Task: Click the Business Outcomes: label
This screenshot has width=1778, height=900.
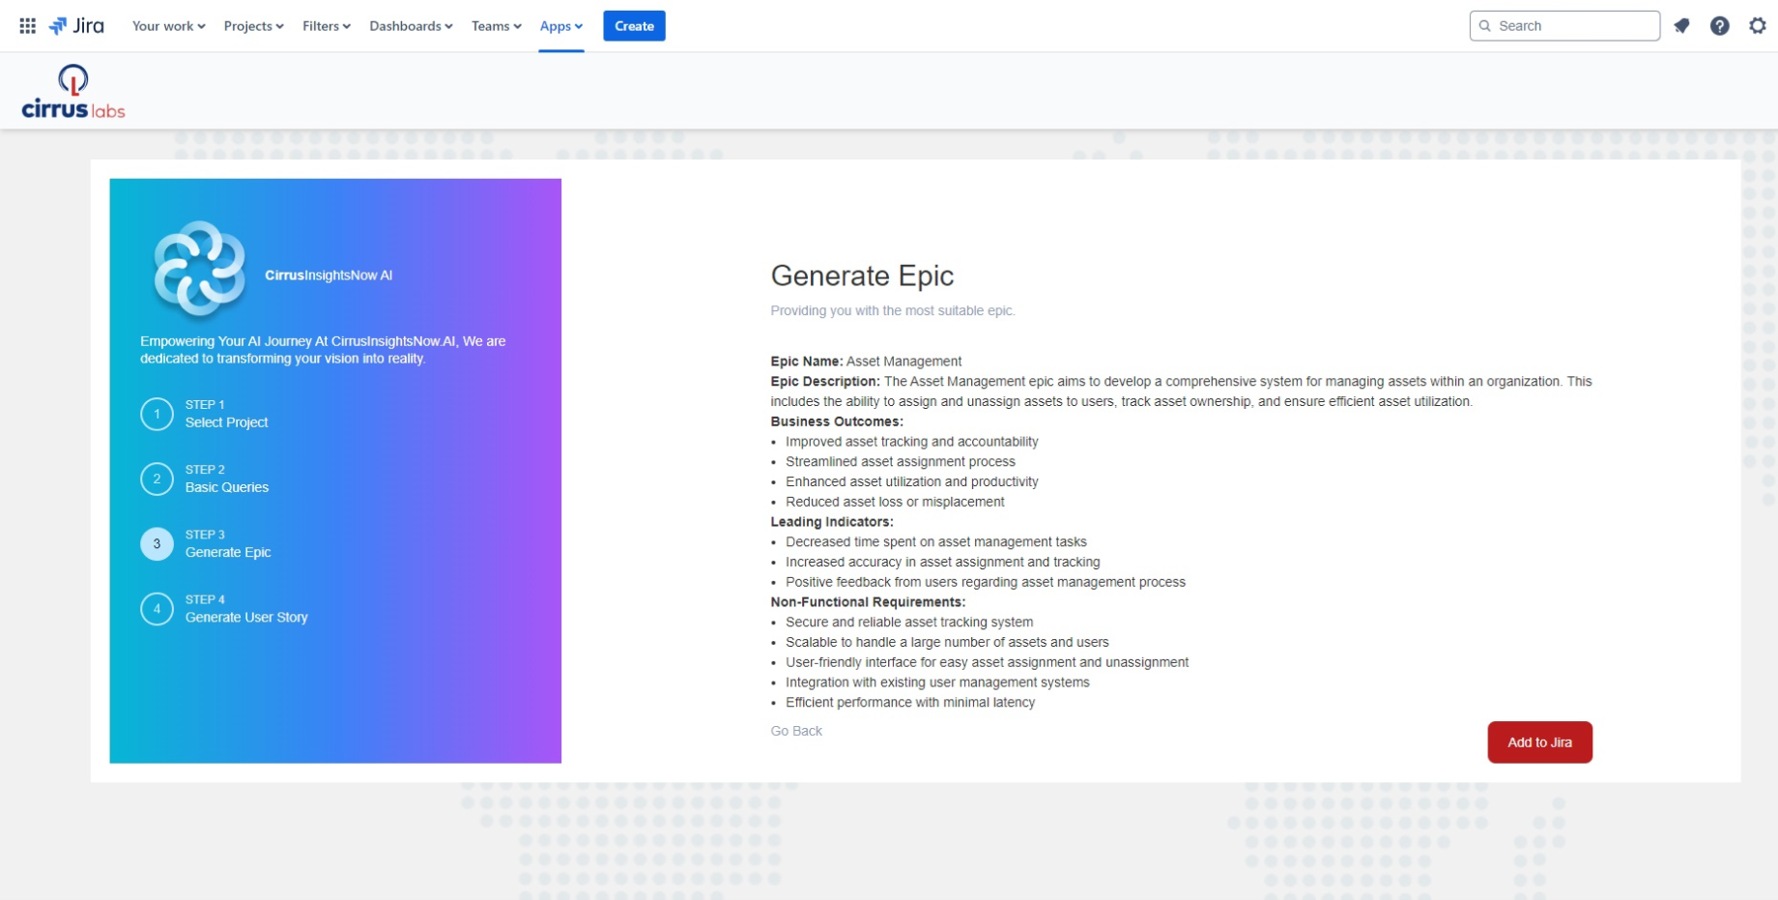Action: coord(837,421)
